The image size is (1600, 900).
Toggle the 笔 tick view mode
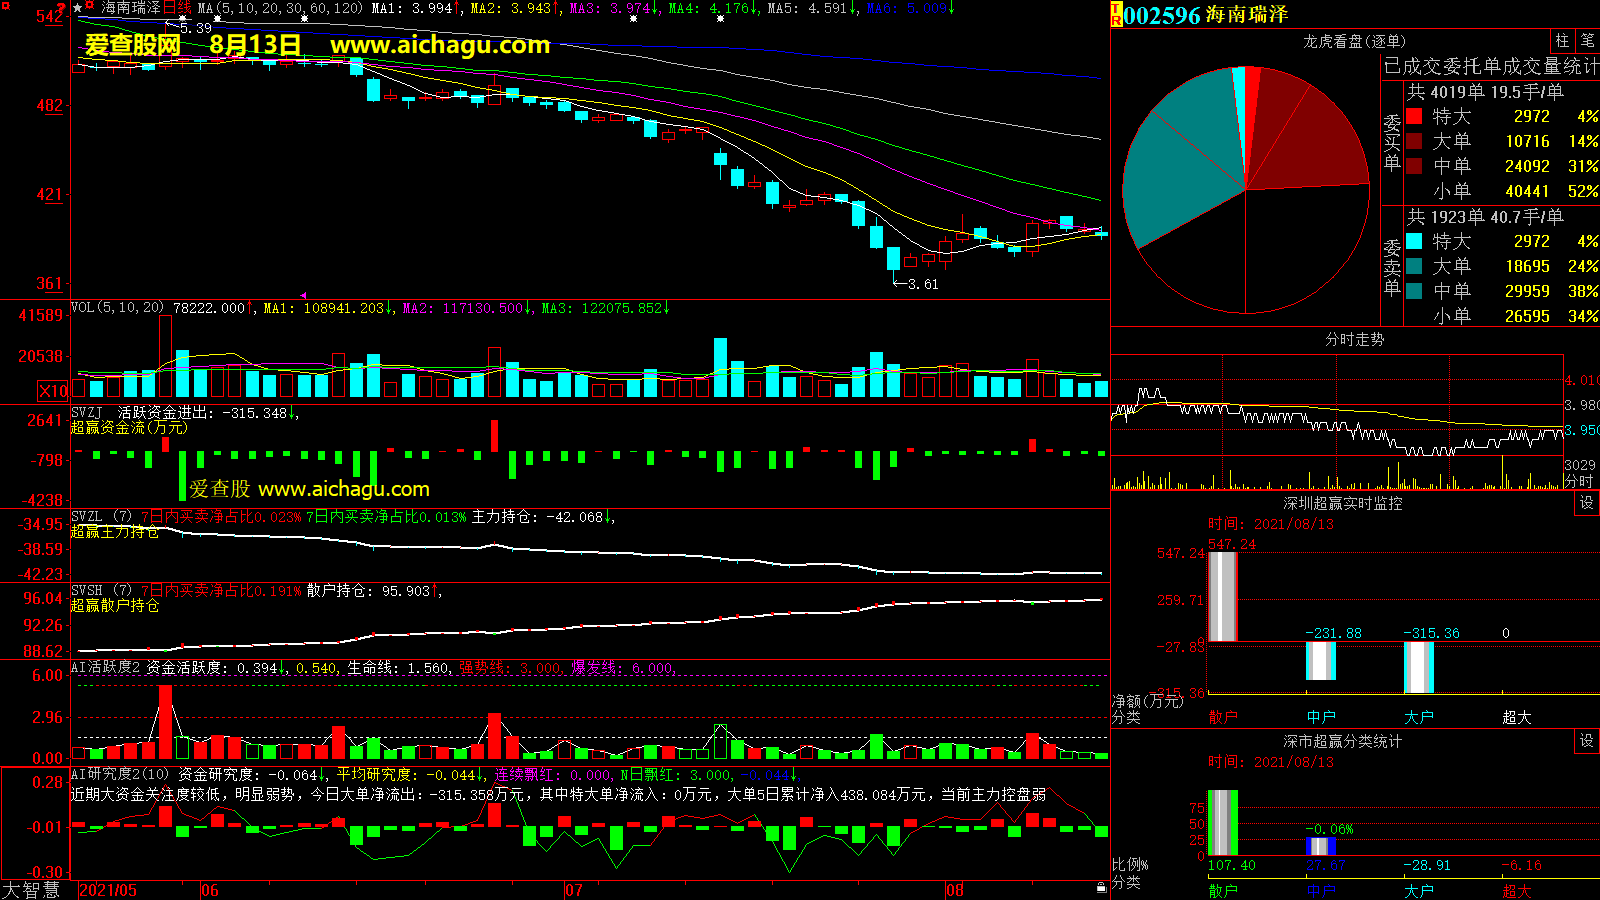coord(1587,41)
